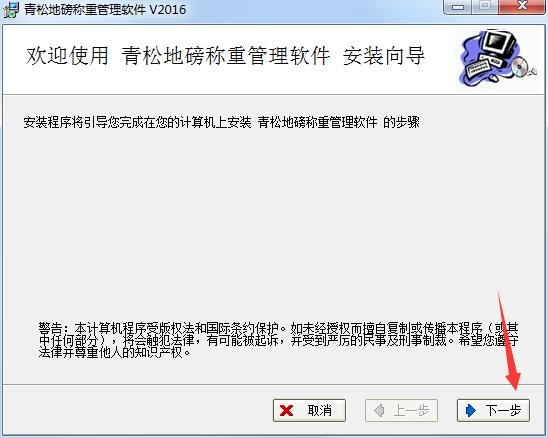The image size is (548, 438).
Task: Click the red X icon on the Cancel button
Action: (287, 410)
